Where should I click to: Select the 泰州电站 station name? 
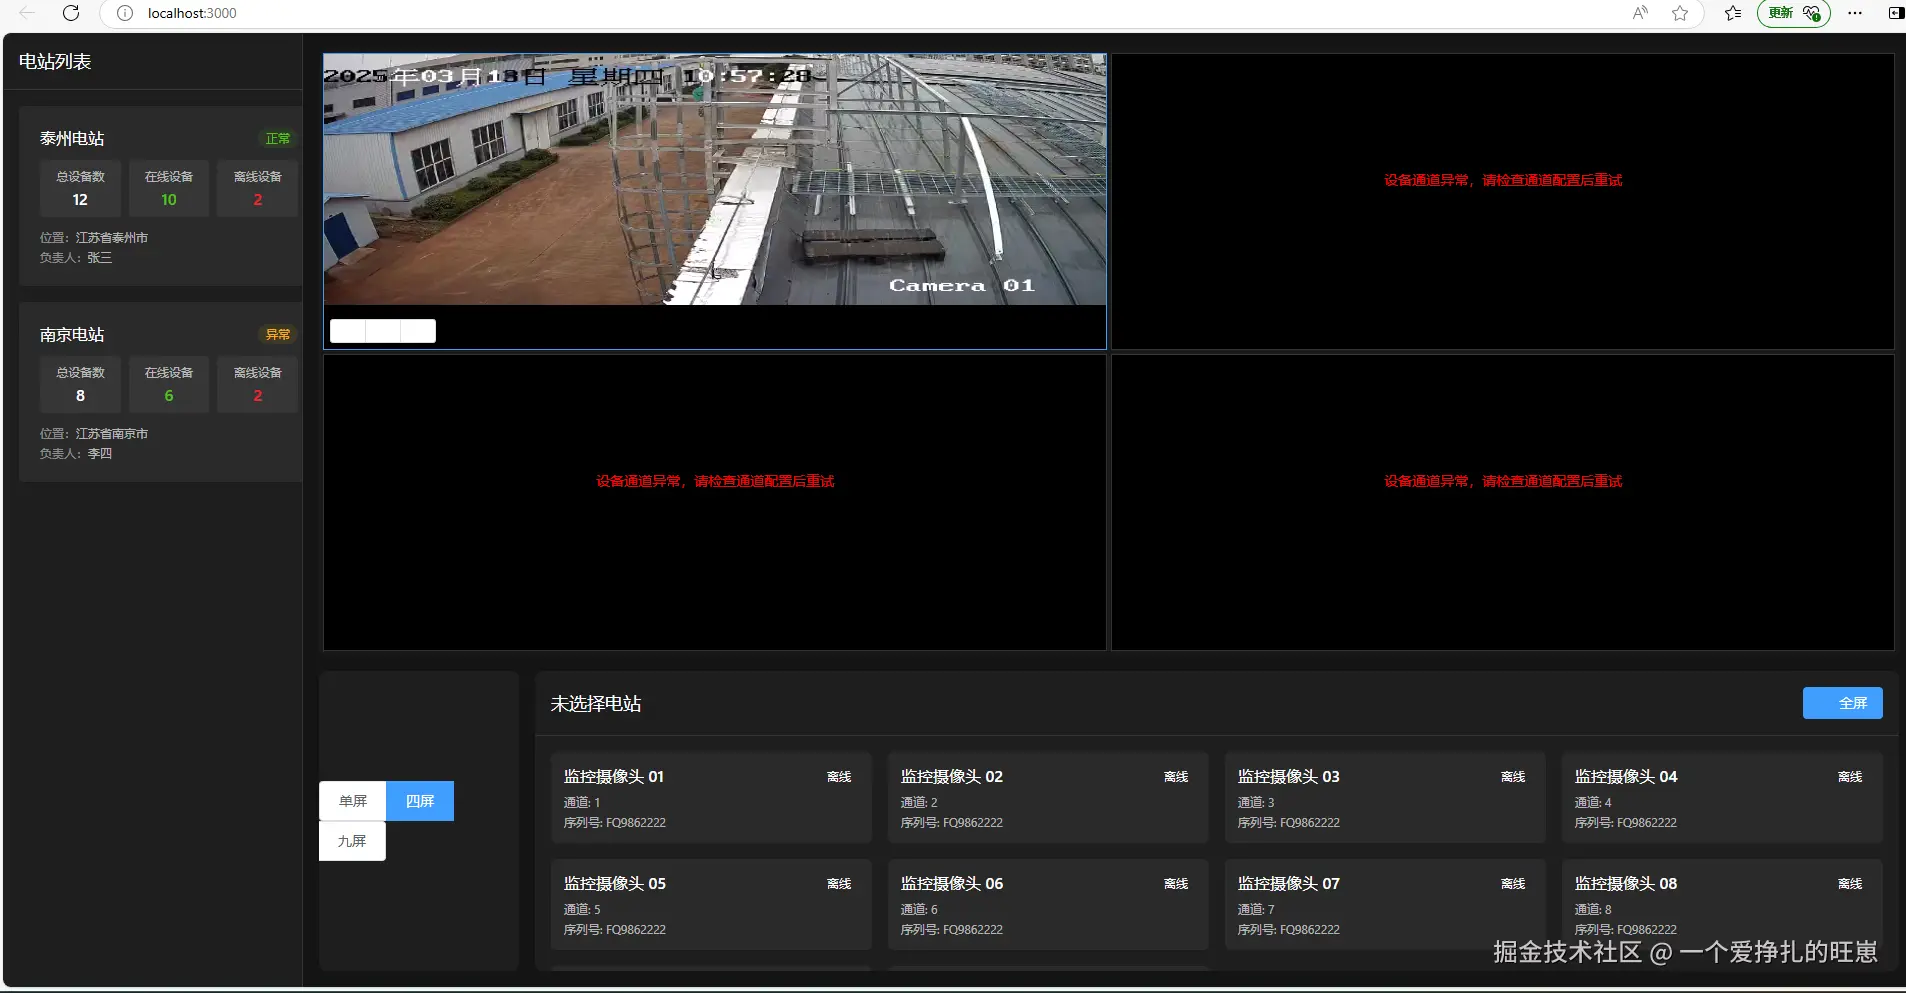[72, 139]
